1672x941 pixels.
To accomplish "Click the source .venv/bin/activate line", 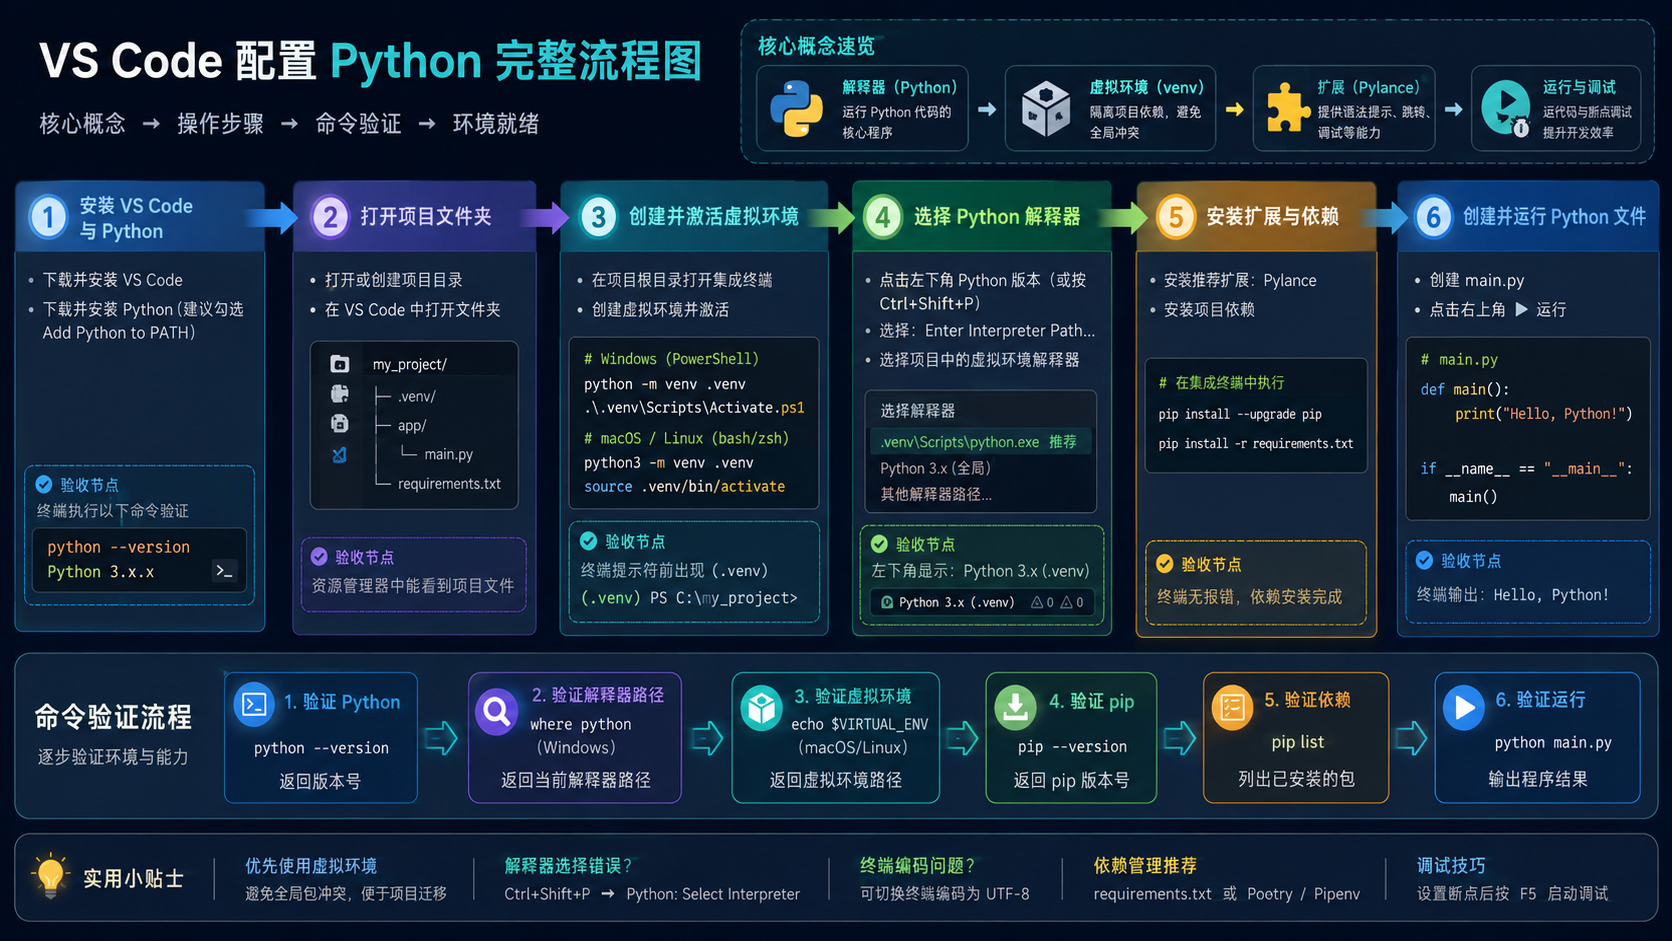I will coord(685,486).
